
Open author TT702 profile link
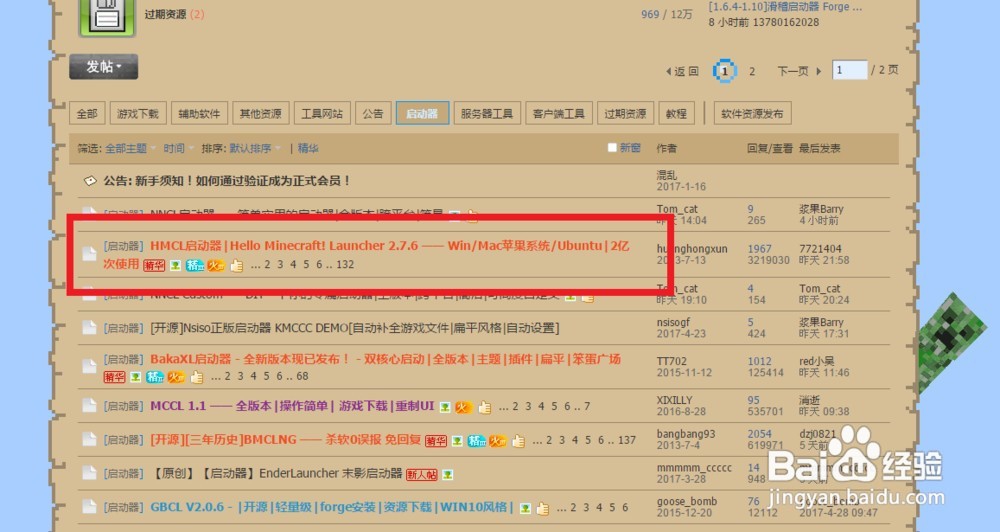tap(672, 361)
